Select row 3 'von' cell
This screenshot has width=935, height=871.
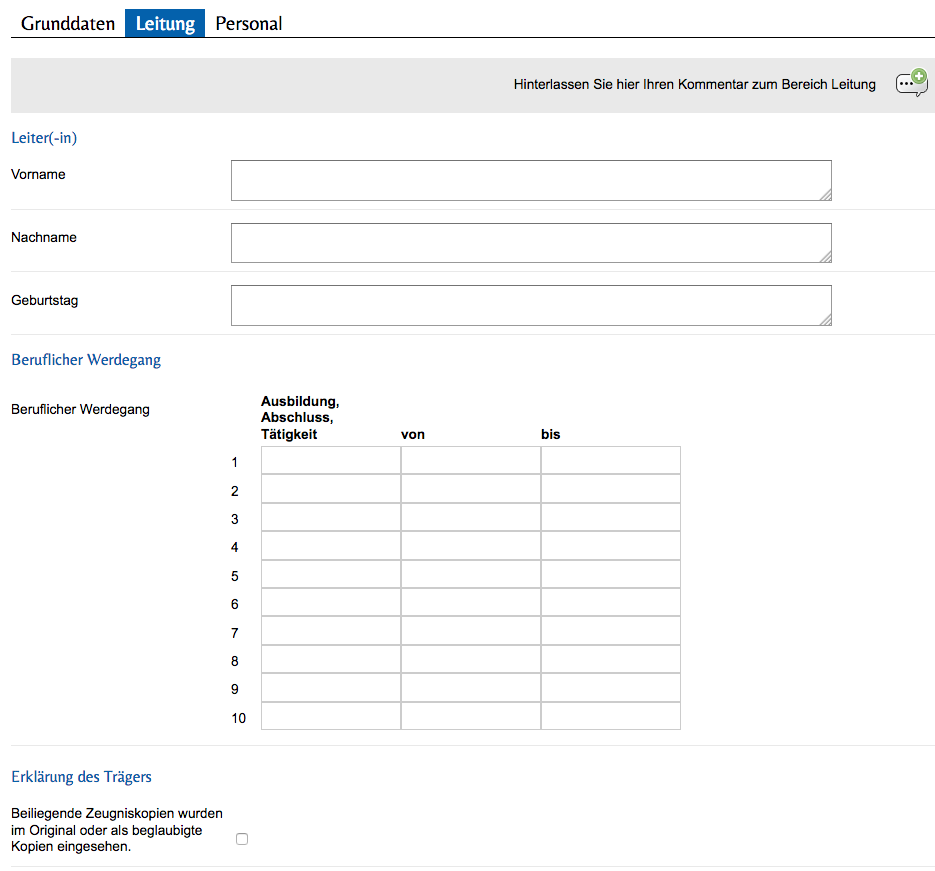click(471, 517)
